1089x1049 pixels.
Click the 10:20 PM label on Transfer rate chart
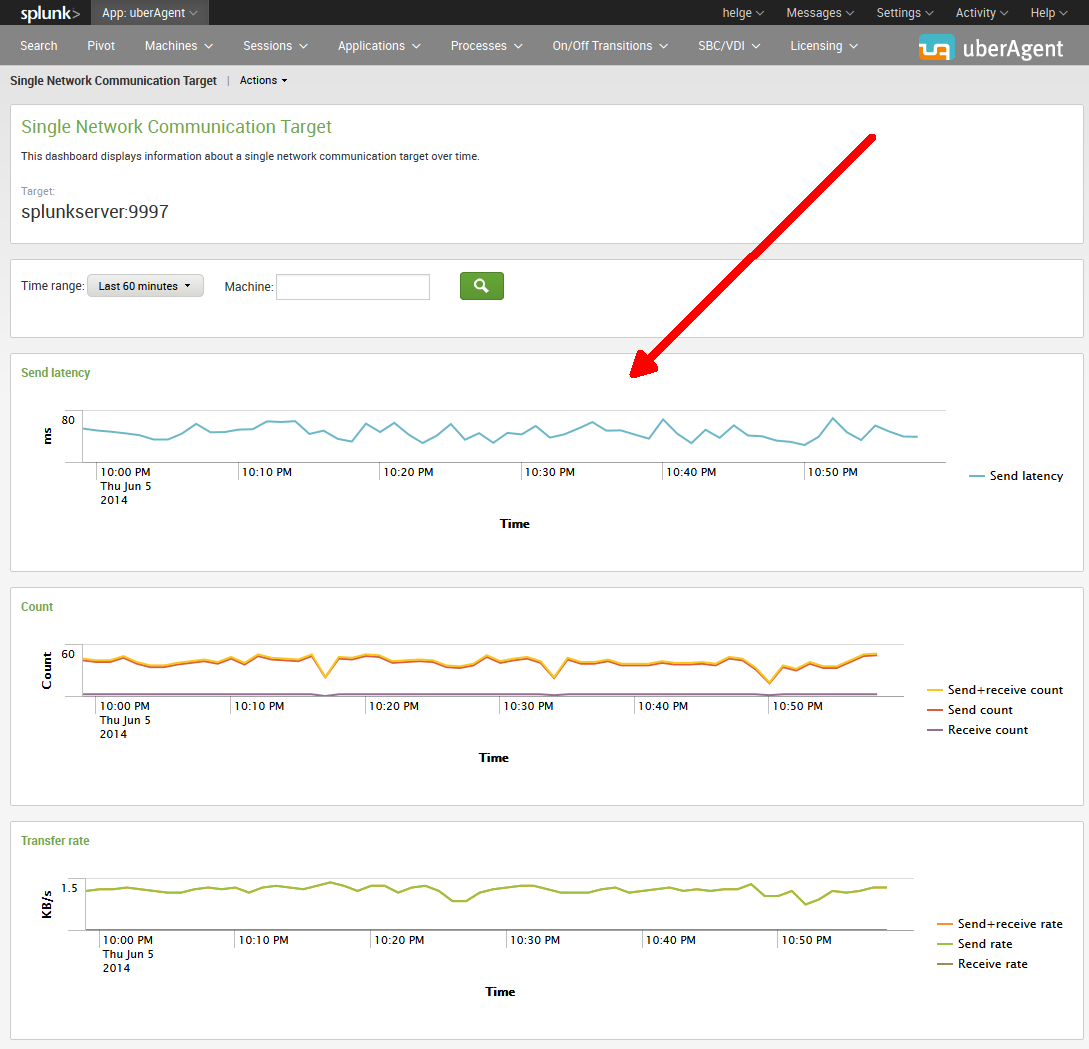pyautogui.click(x=399, y=941)
